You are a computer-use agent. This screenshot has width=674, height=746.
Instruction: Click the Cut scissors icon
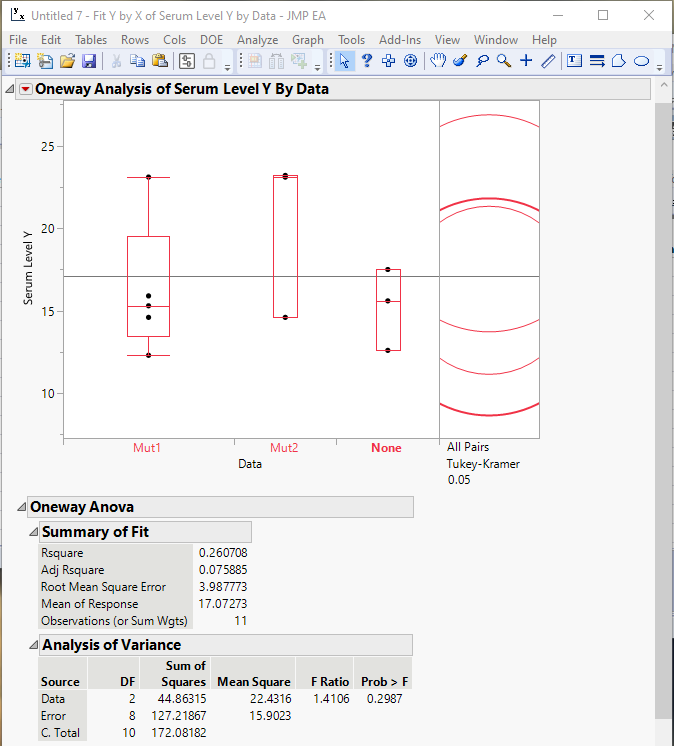[x=116, y=61]
